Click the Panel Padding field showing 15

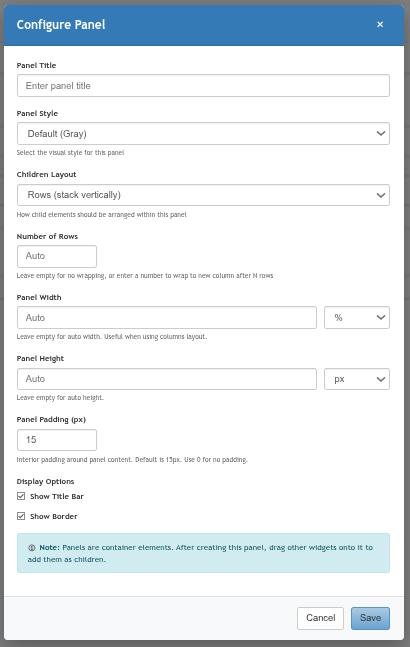pyautogui.click(x=57, y=440)
